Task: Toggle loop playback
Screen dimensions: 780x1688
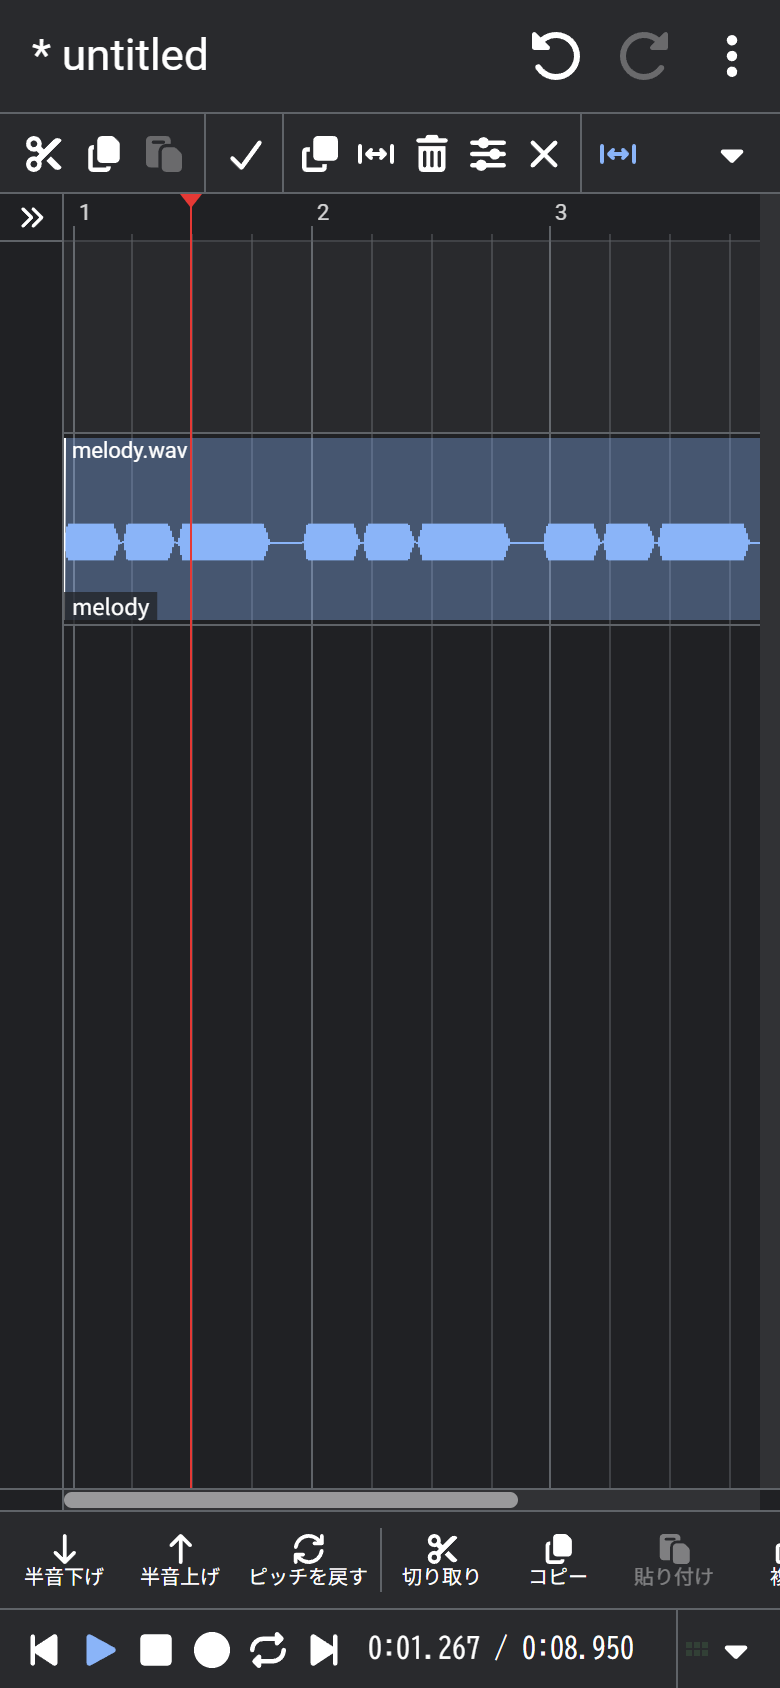Action: pos(268,1649)
